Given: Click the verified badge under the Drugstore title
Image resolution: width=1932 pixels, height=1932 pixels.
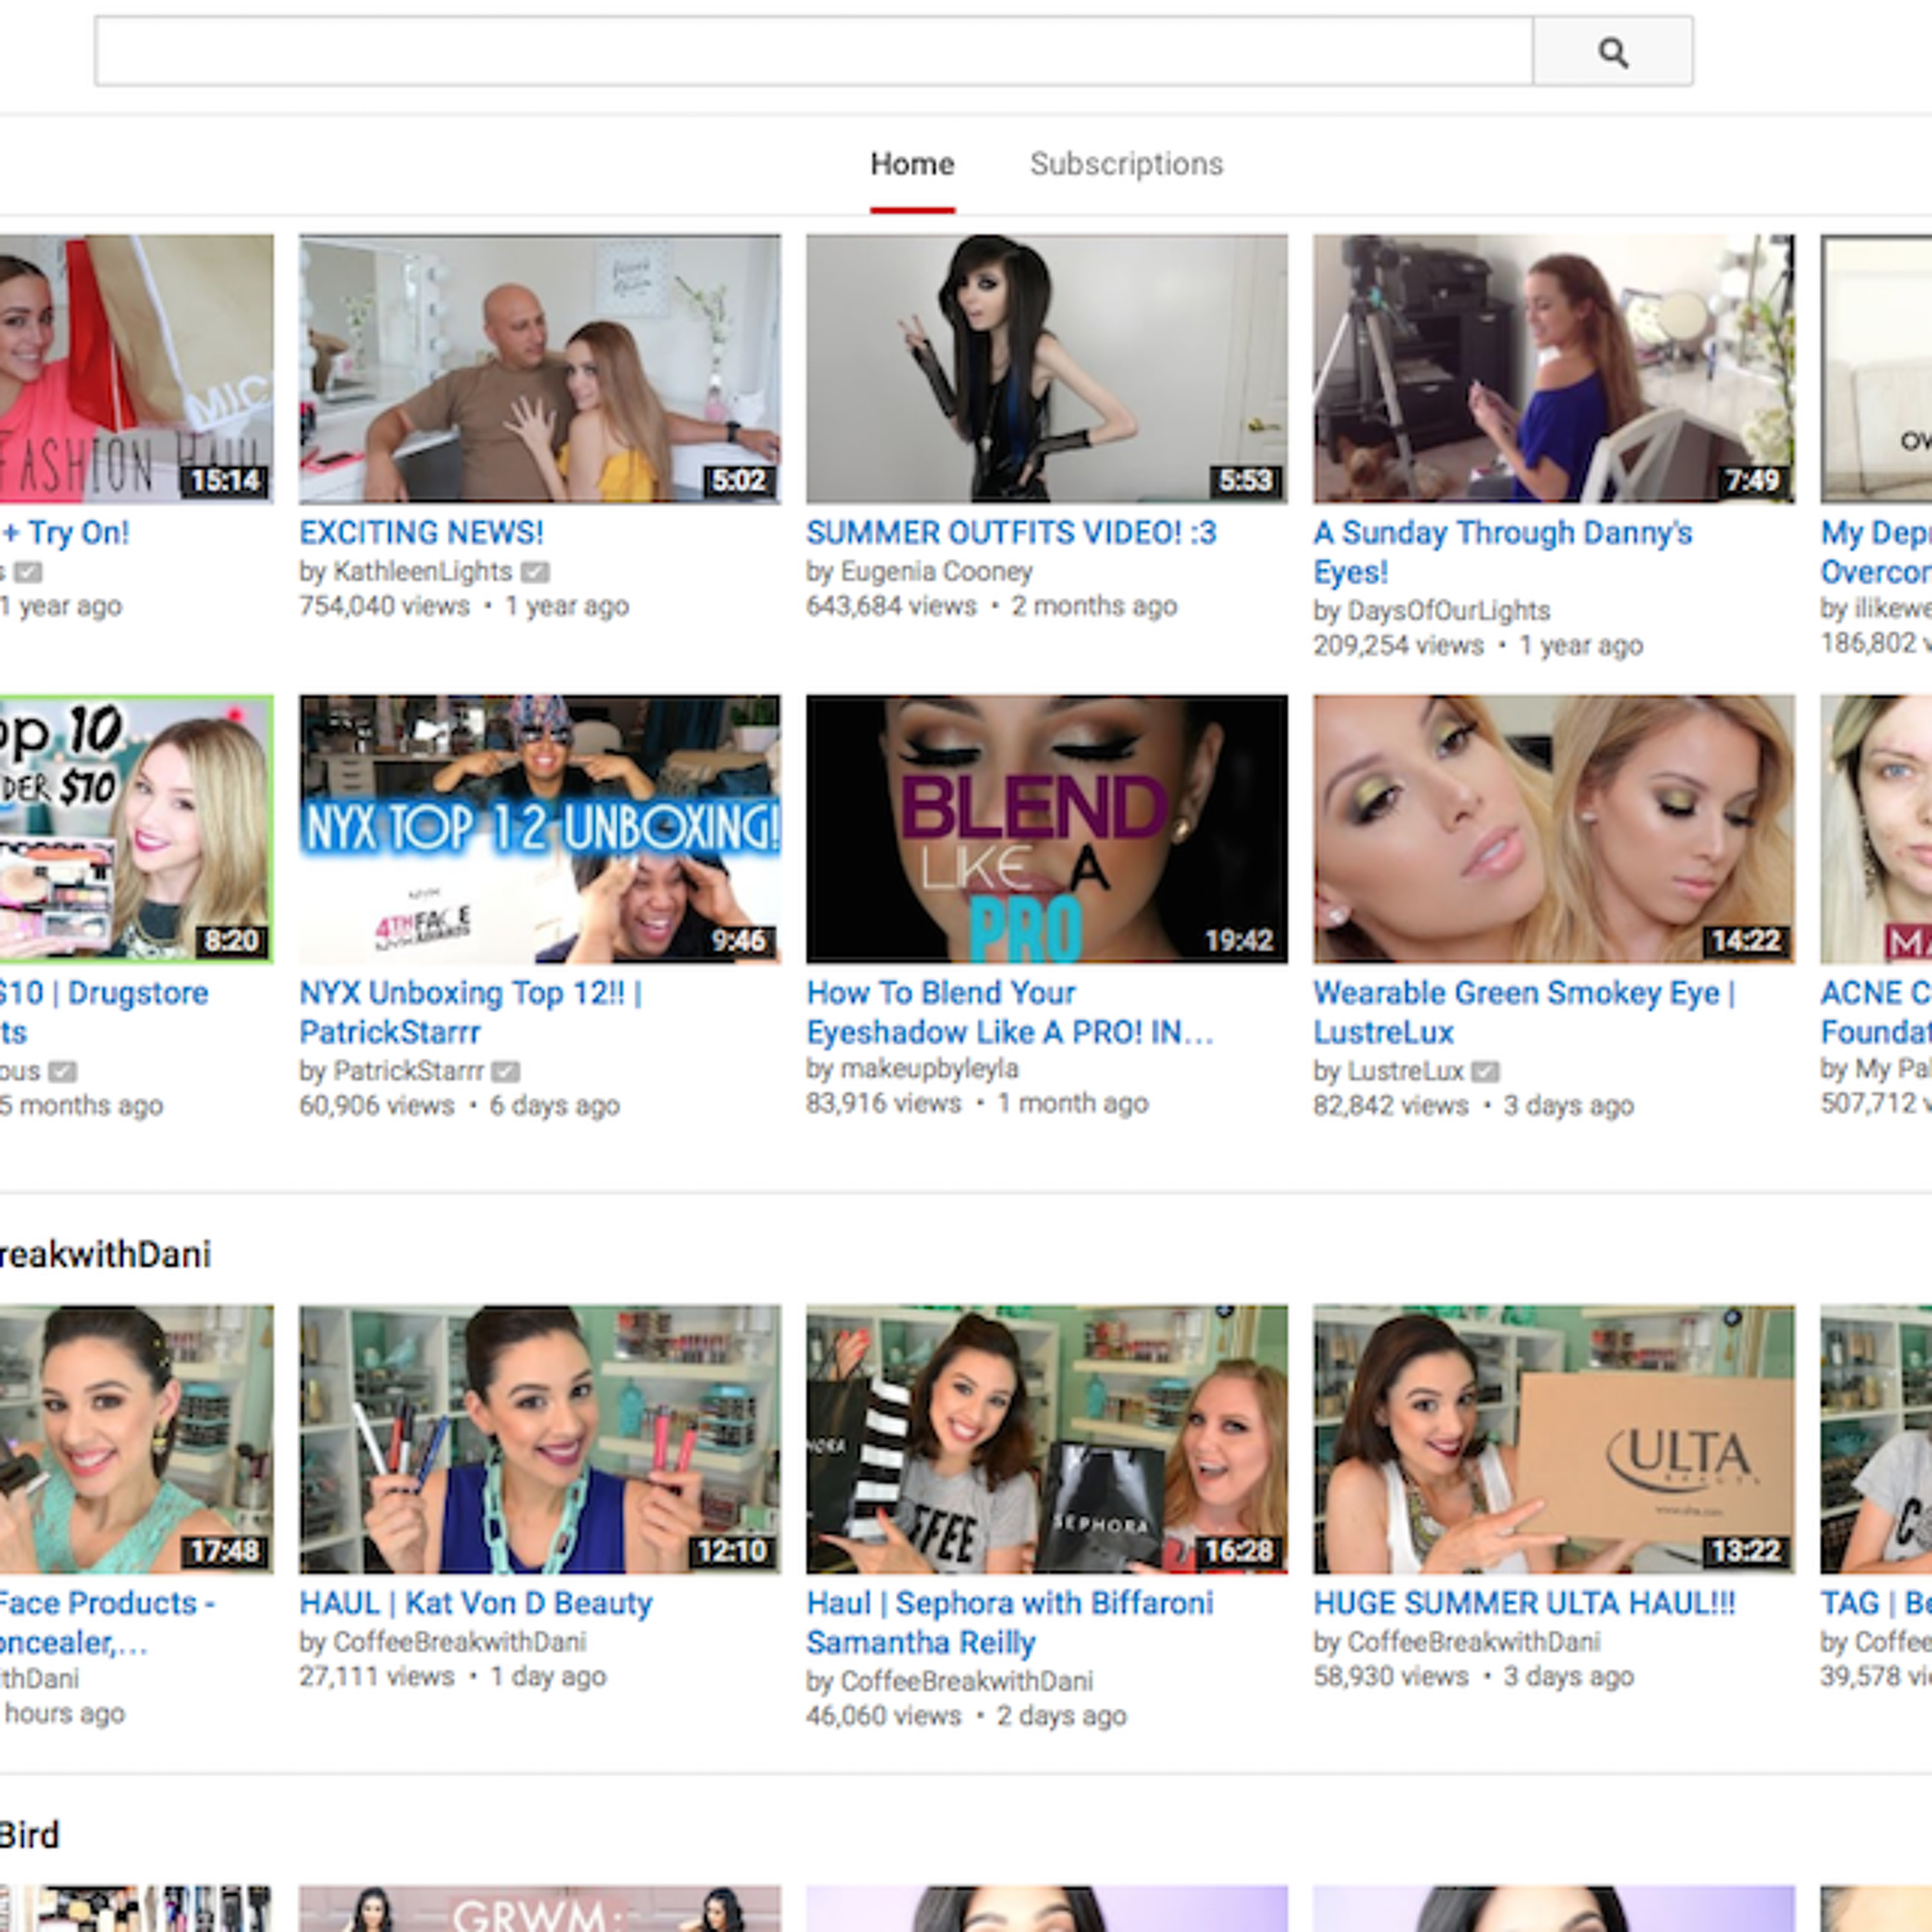Looking at the screenshot, I should [x=62, y=1071].
